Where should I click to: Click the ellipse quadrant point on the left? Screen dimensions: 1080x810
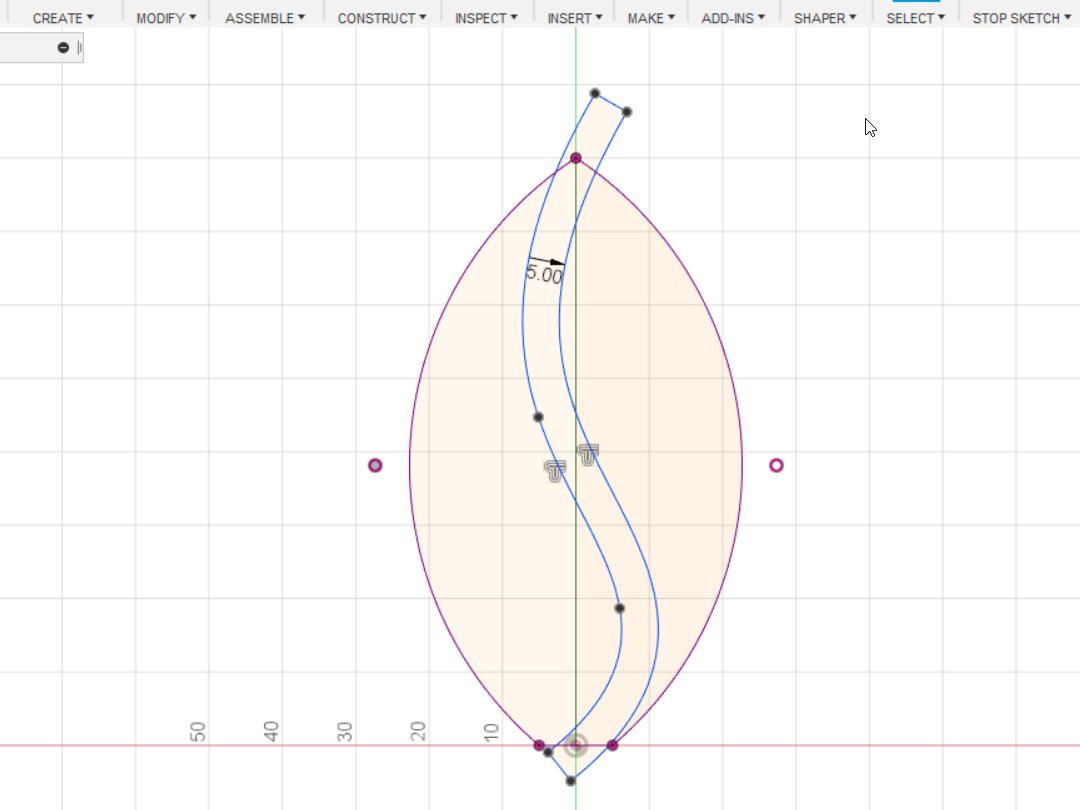click(375, 465)
